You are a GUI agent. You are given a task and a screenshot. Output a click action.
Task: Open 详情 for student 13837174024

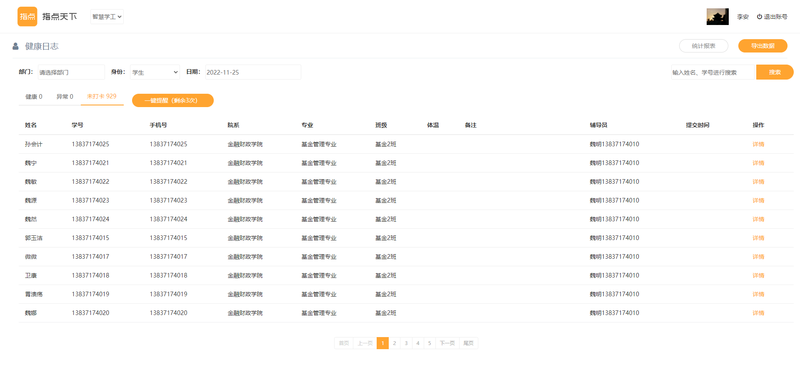[758, 219]
